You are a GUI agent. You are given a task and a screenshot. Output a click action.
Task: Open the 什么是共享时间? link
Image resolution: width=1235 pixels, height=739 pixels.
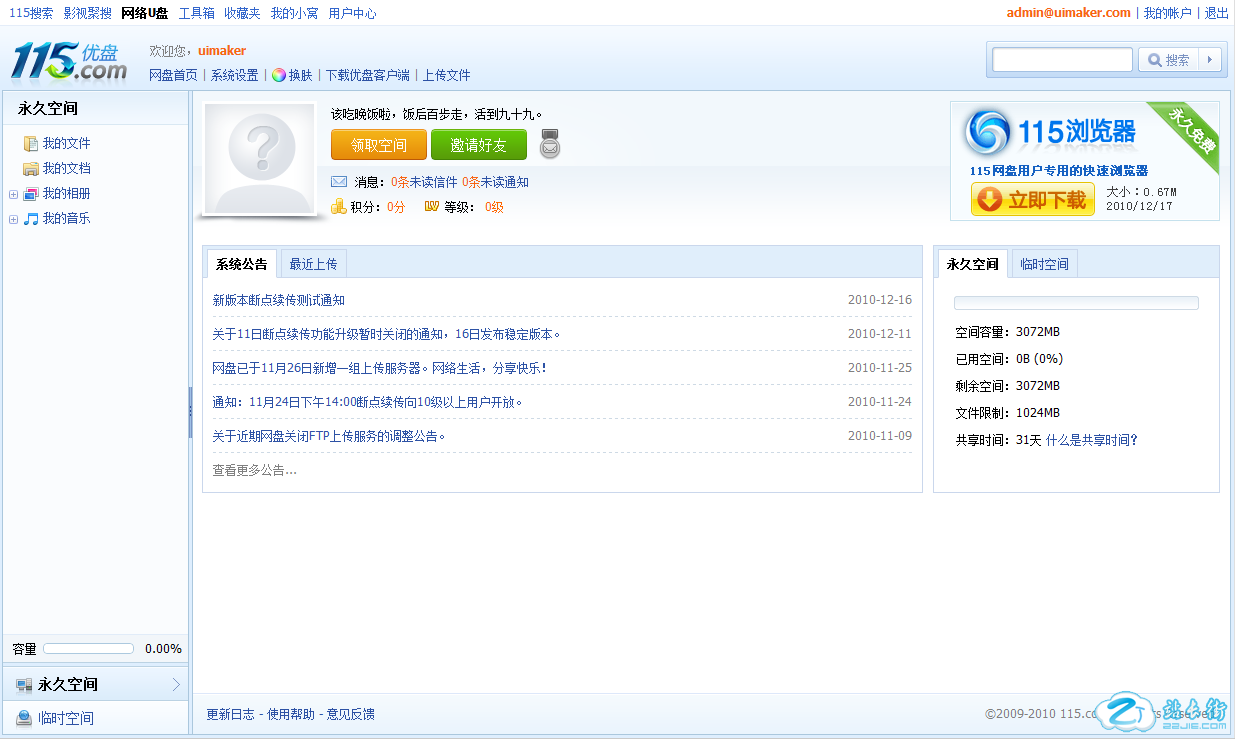[x=1091, y=440]
